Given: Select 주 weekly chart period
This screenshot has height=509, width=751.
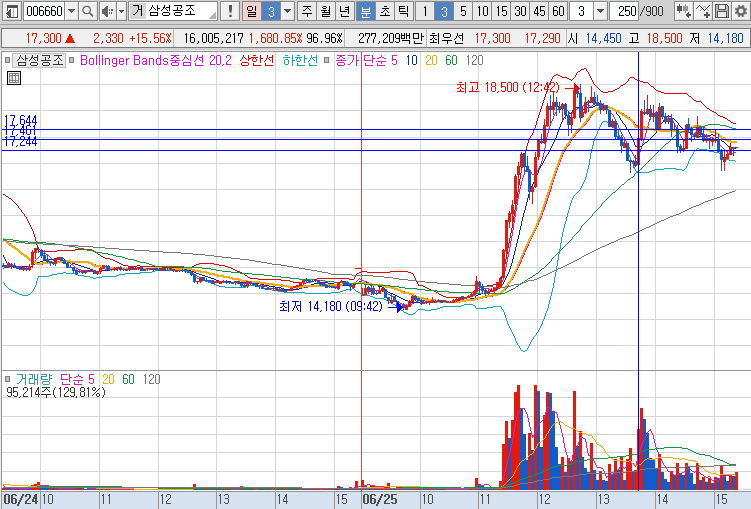Looking at the screenshot, I should 307,11.
